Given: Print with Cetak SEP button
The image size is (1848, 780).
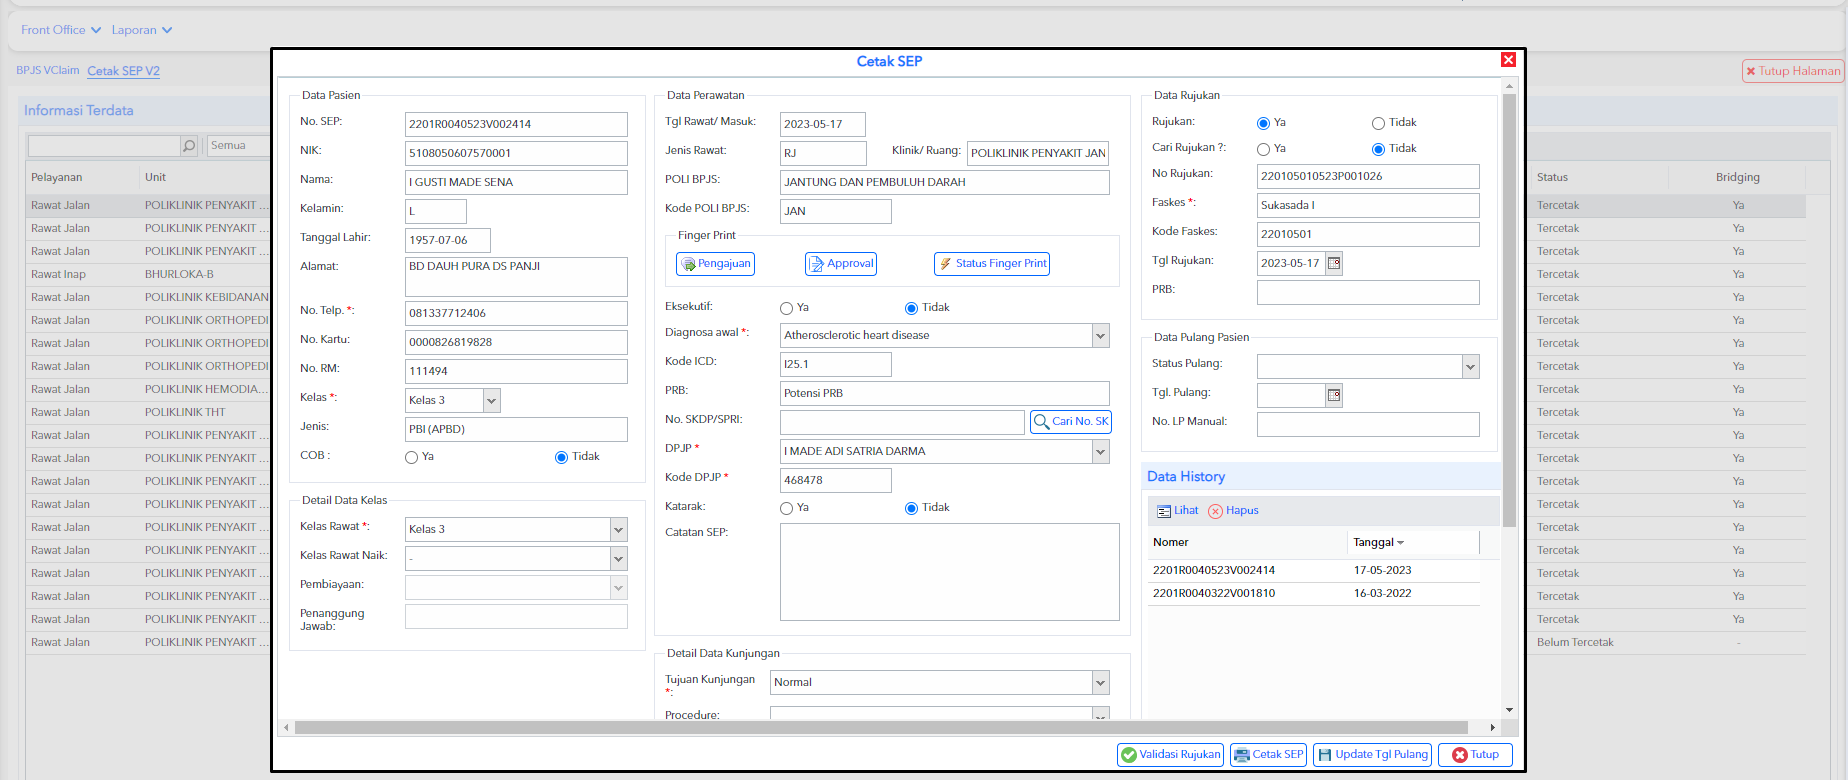Looking at the screenshot, I should coord(1268,755).
